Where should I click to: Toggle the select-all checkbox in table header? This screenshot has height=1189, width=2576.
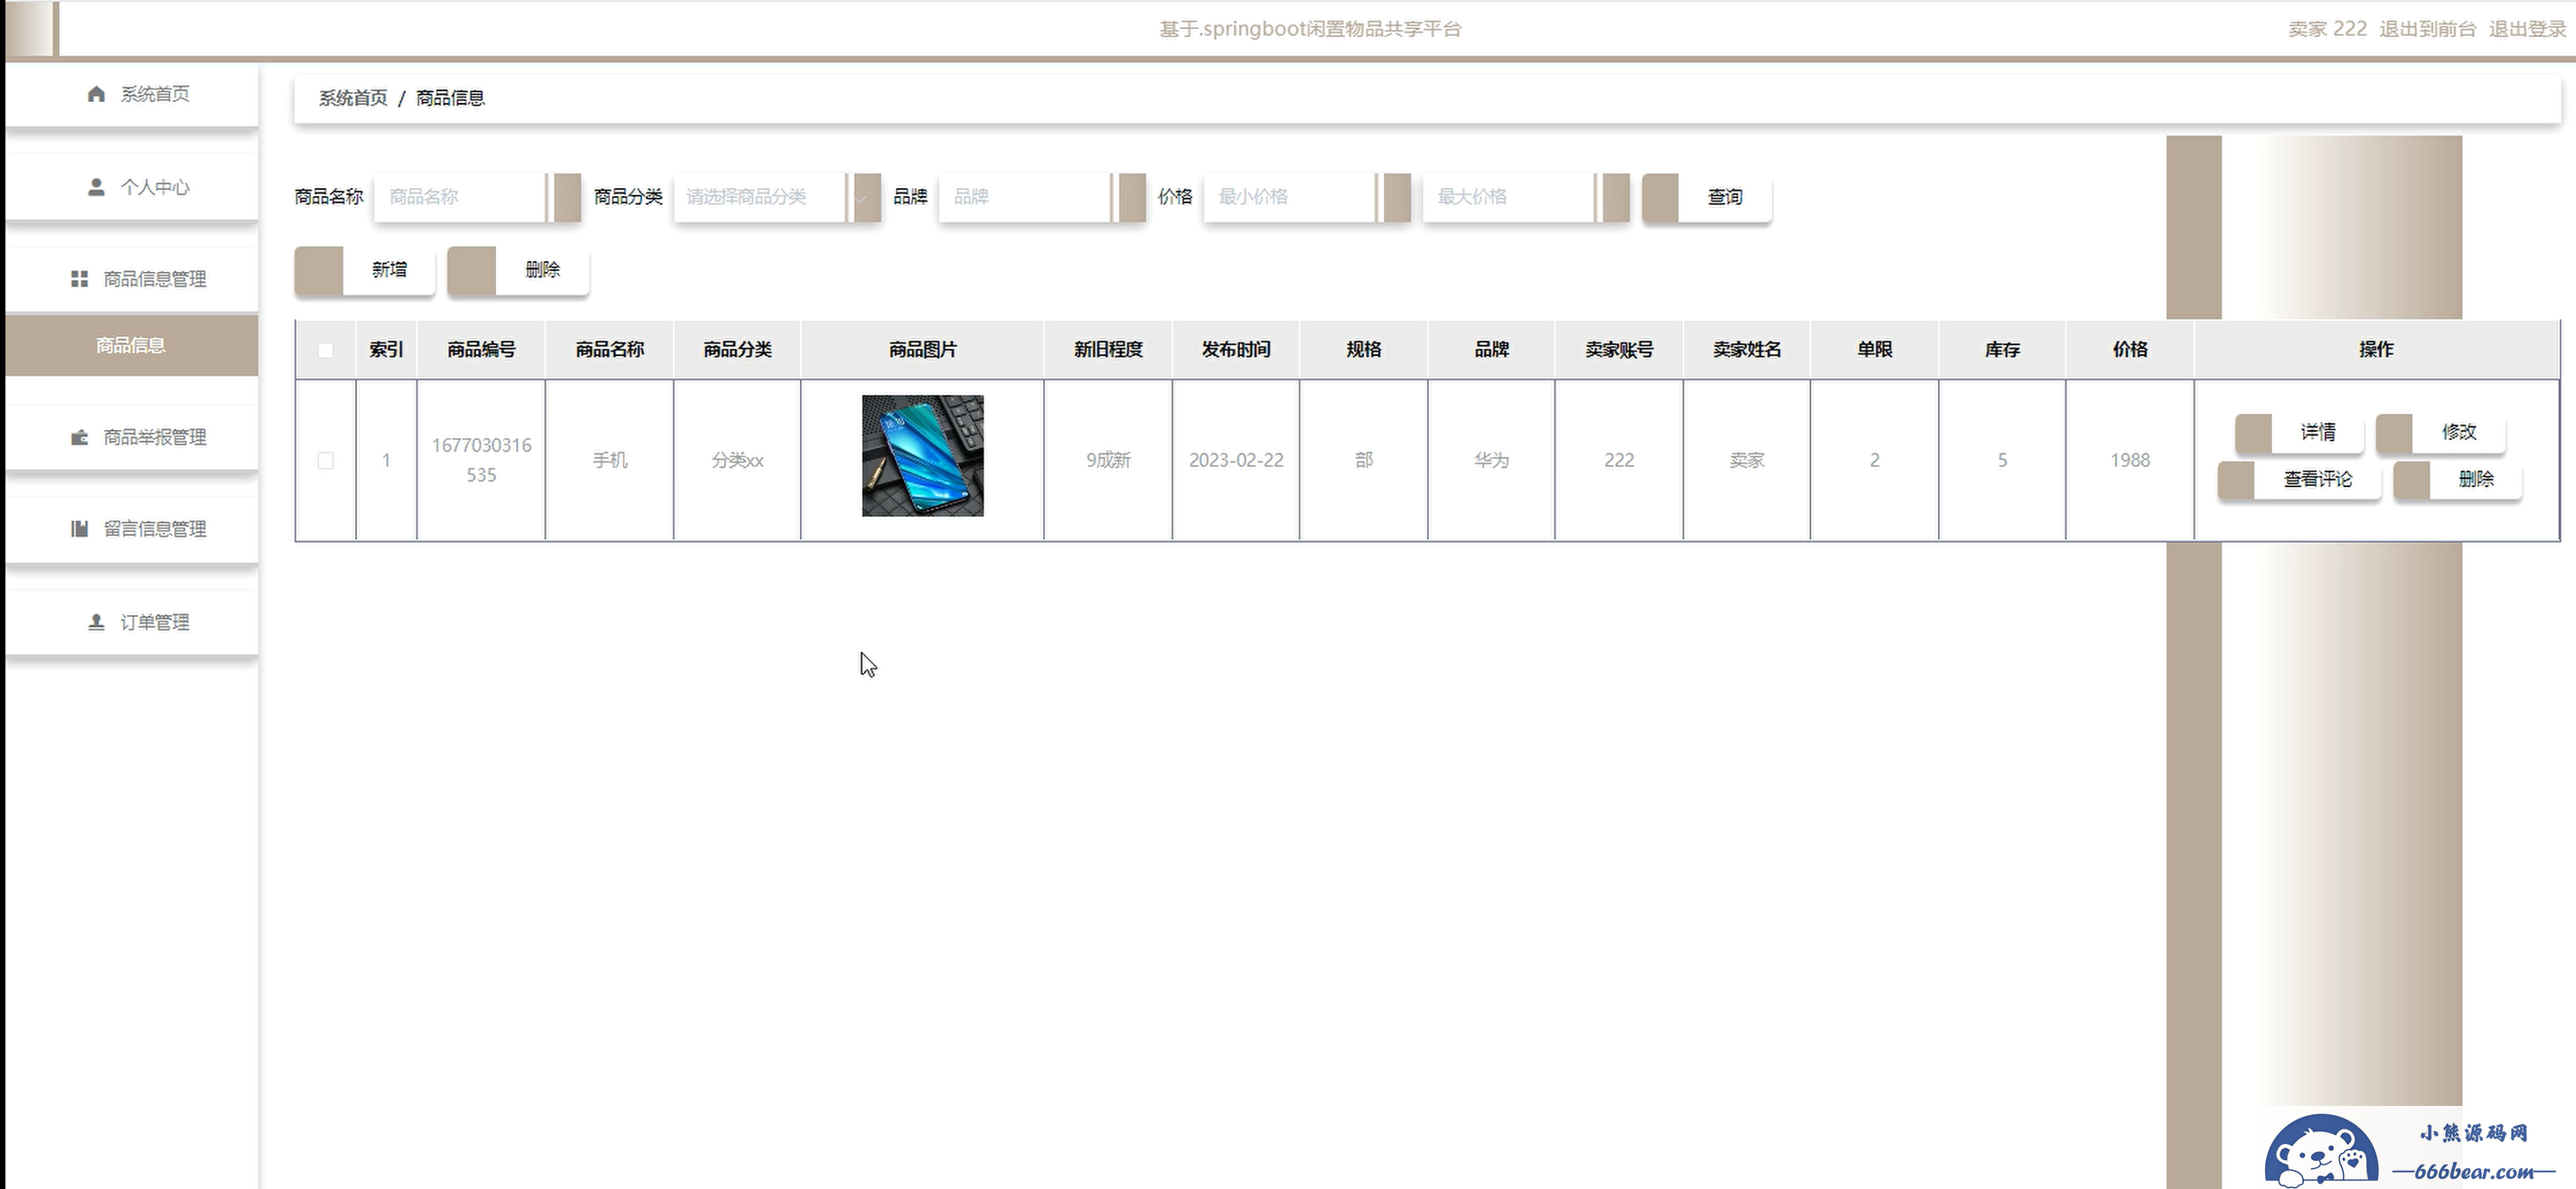(x=325, y=350)
